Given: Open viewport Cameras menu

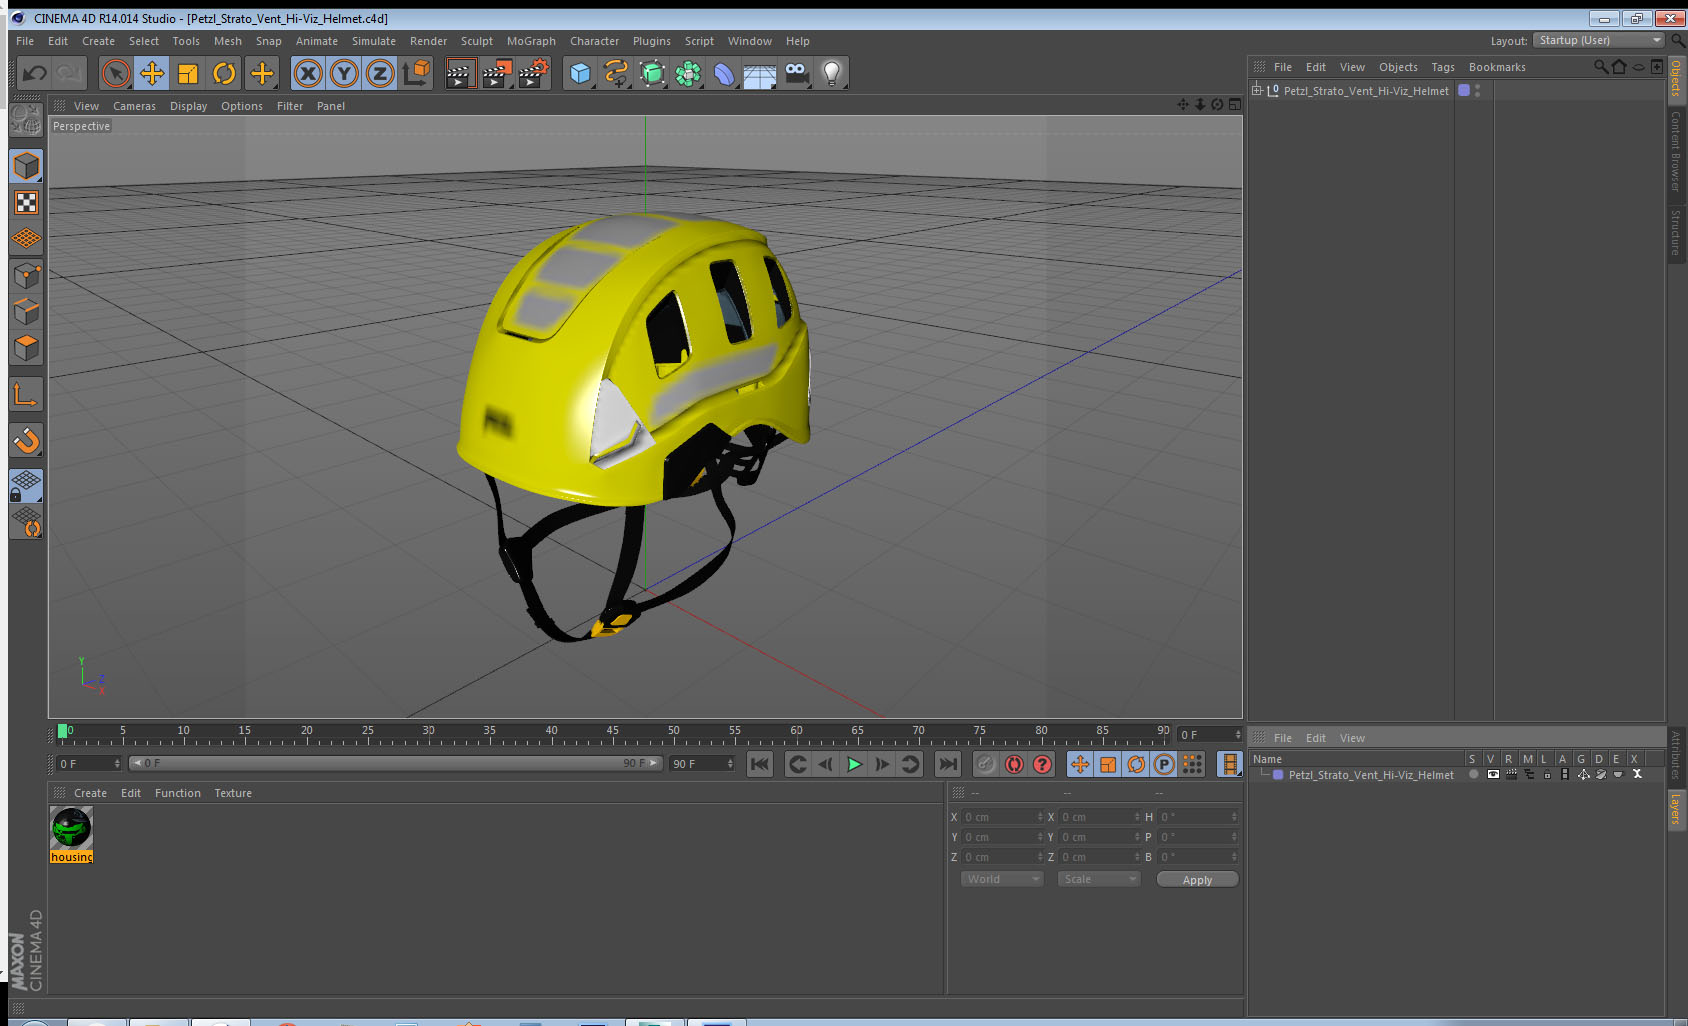Looking at the screenshot, I should [134, 106].
